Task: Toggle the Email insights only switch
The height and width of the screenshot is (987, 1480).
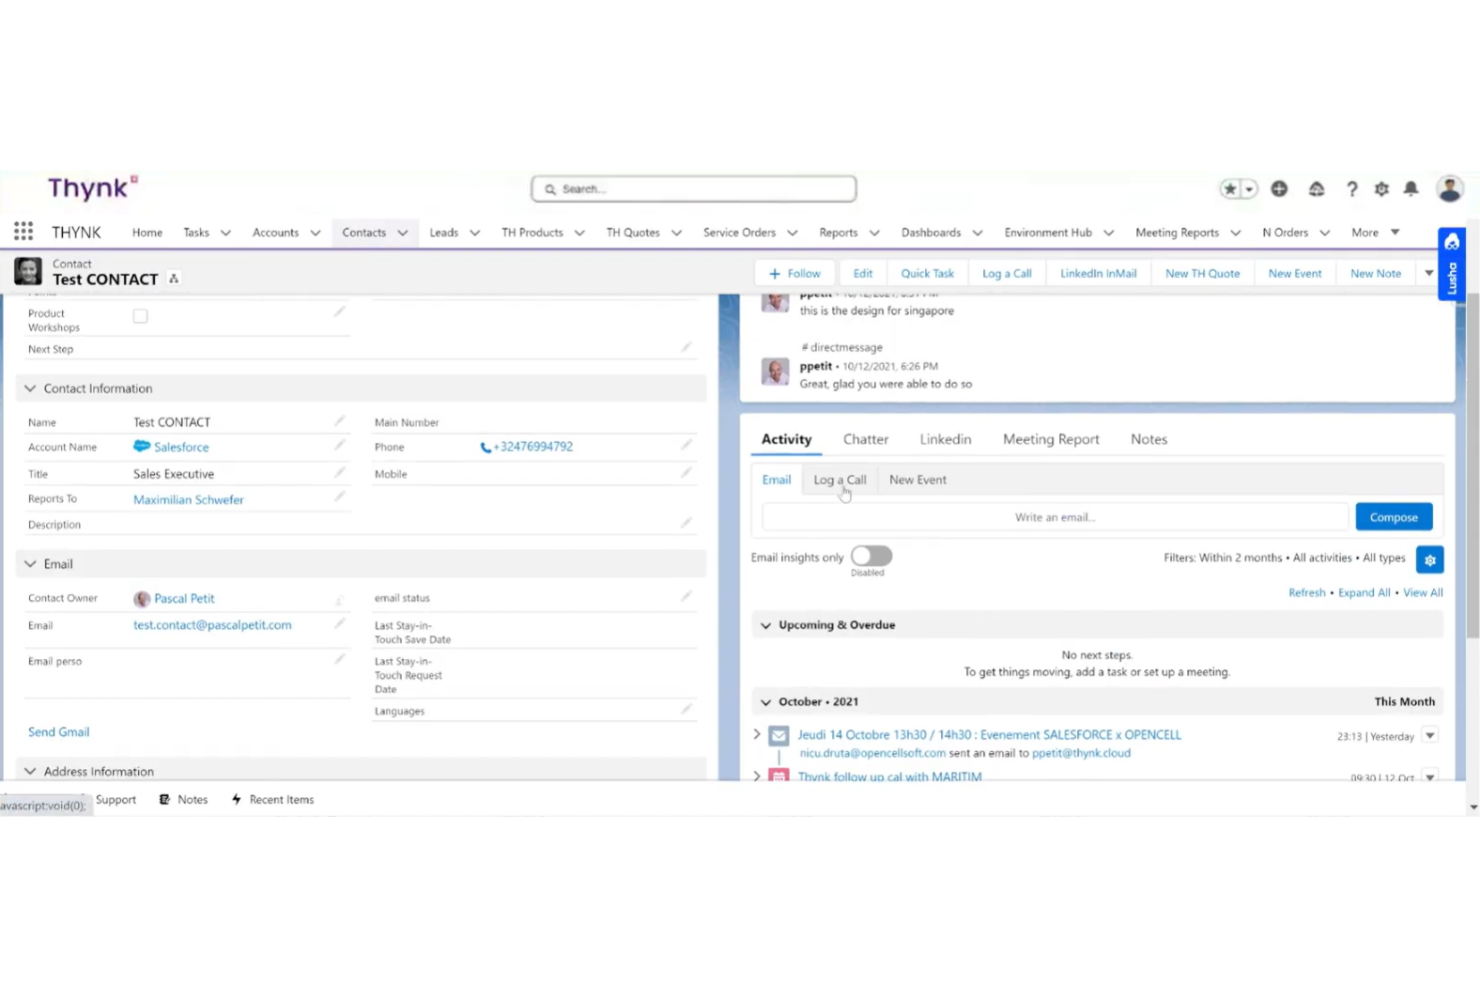Action: tap(871, 556)
